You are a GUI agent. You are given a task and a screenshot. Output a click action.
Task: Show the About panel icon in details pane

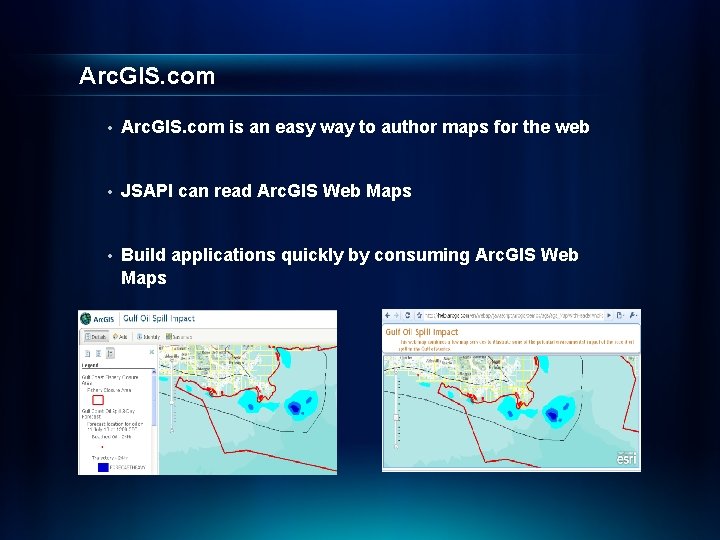88,353
